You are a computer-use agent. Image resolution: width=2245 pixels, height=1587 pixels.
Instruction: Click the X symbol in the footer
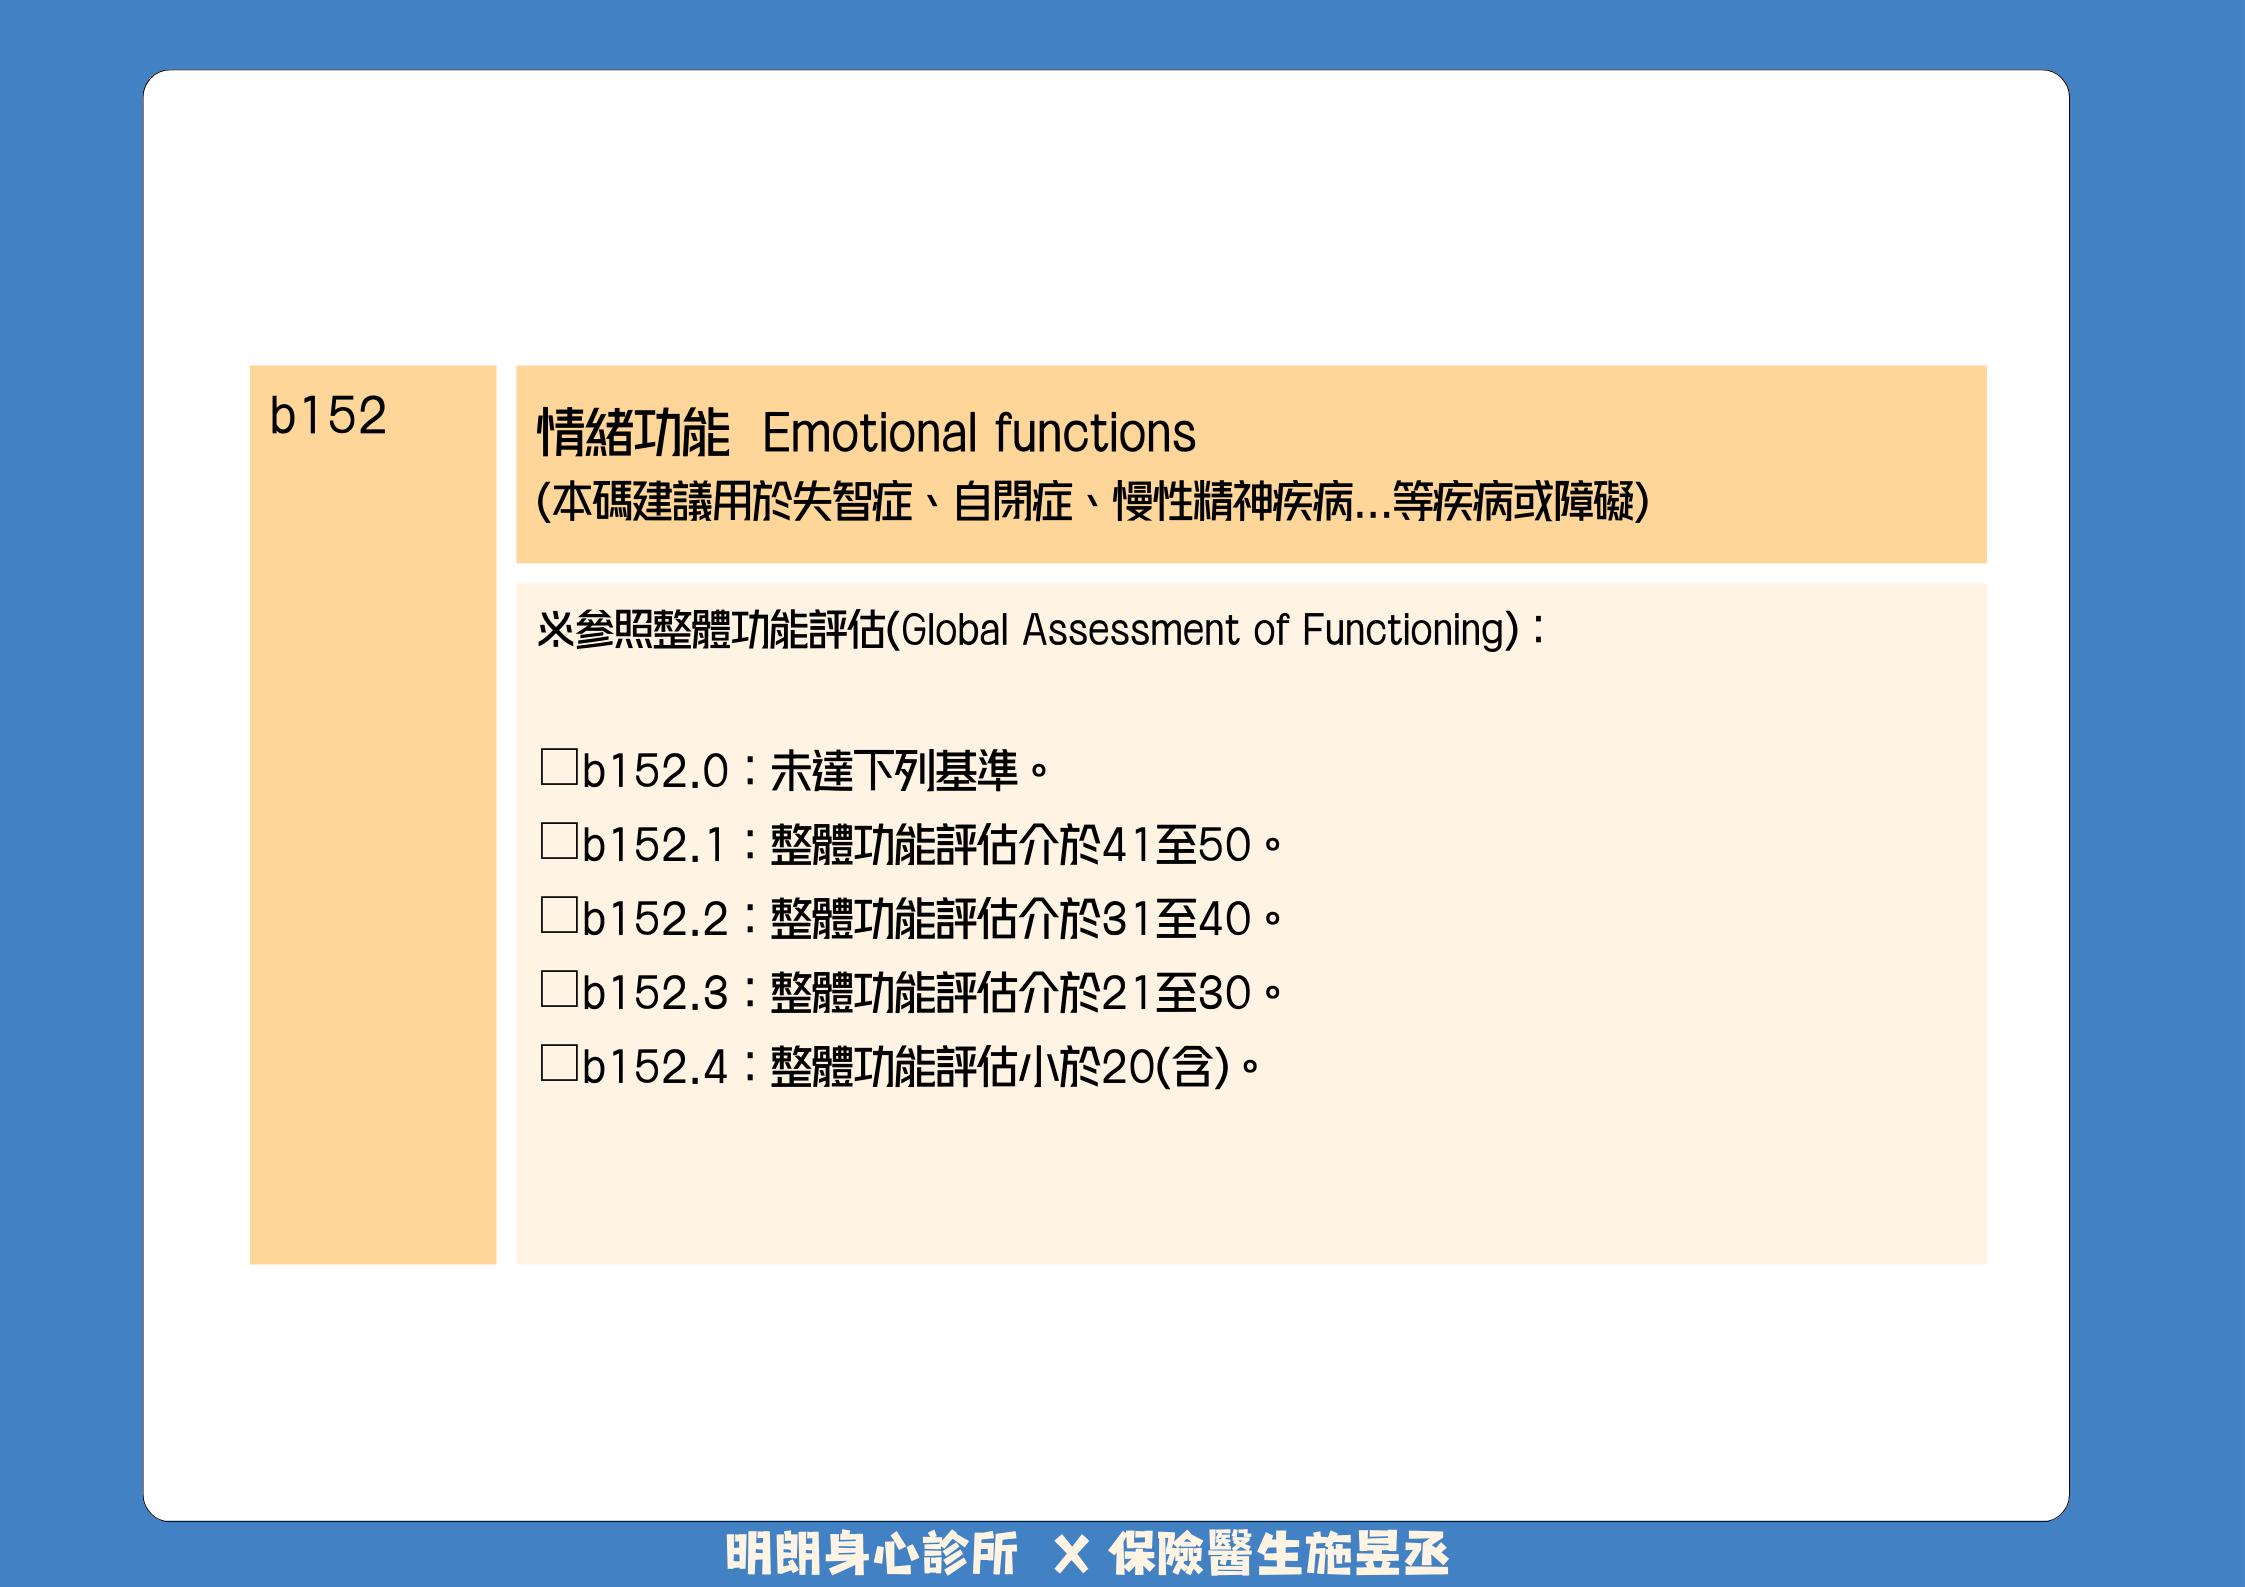click(x=1071, y=1555)
